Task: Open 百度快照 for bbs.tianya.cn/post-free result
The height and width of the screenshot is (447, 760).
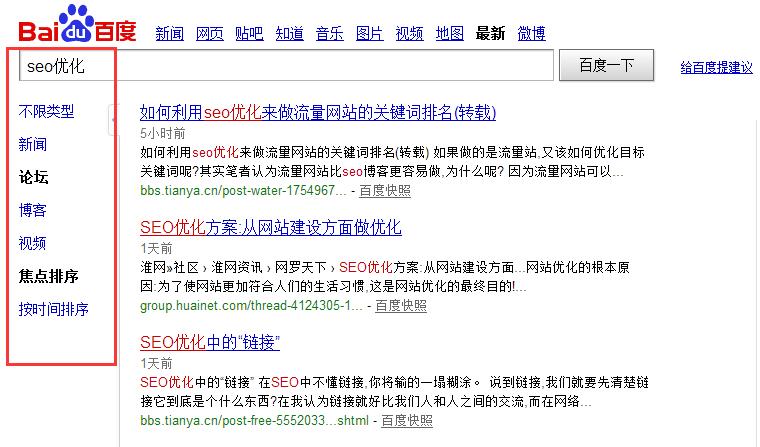Action: tap(407, 421)
